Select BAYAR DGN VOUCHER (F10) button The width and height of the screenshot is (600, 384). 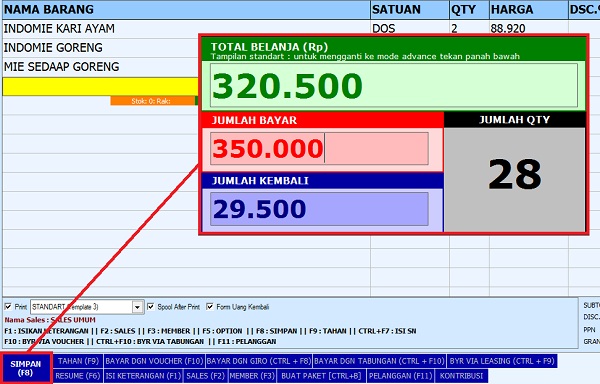(154, 361)
